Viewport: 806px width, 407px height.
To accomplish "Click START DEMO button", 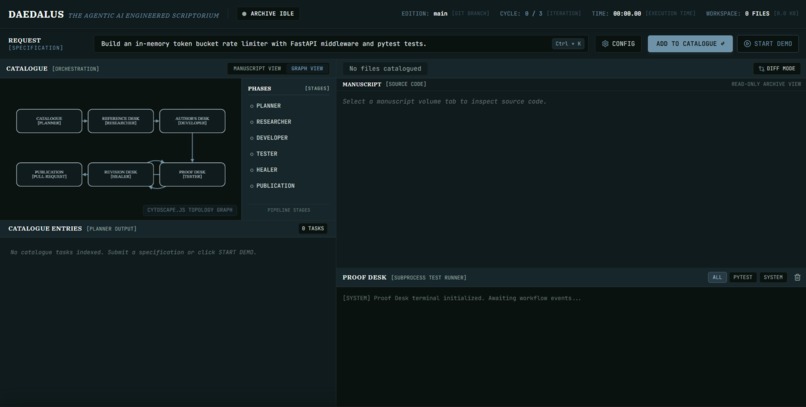I will click(x=768, y=44).
